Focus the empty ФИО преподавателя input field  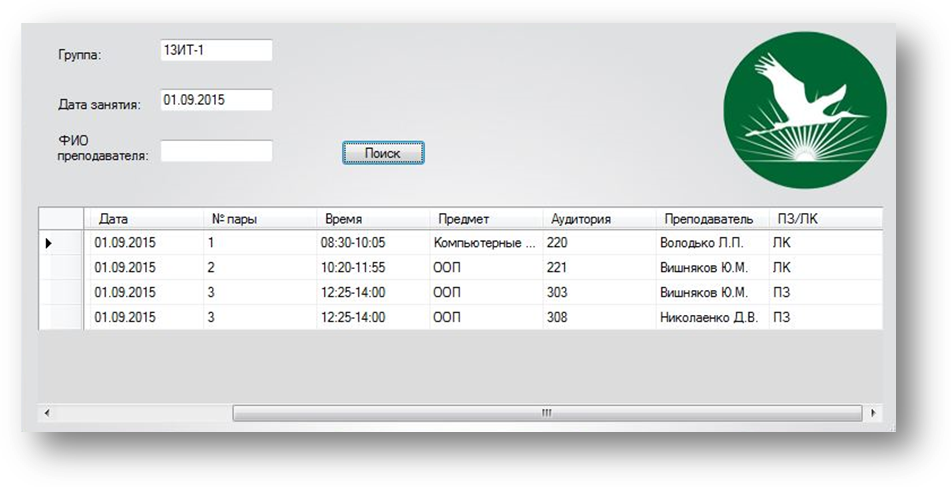point(216,151)
